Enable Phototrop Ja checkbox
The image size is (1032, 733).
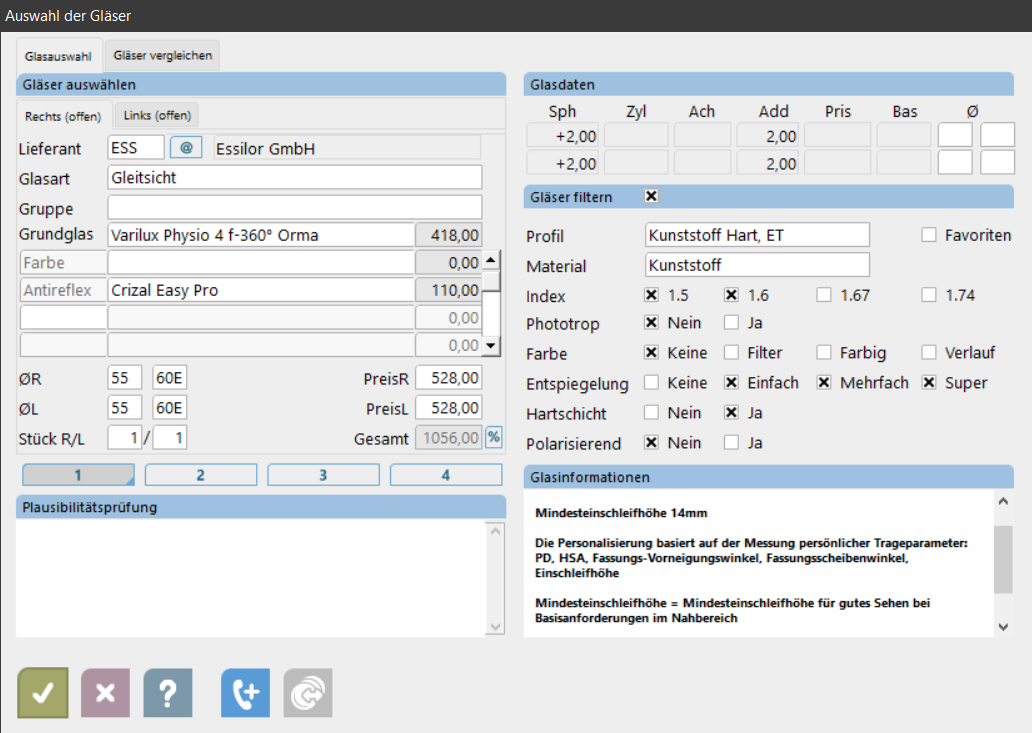tap(731, 323)
